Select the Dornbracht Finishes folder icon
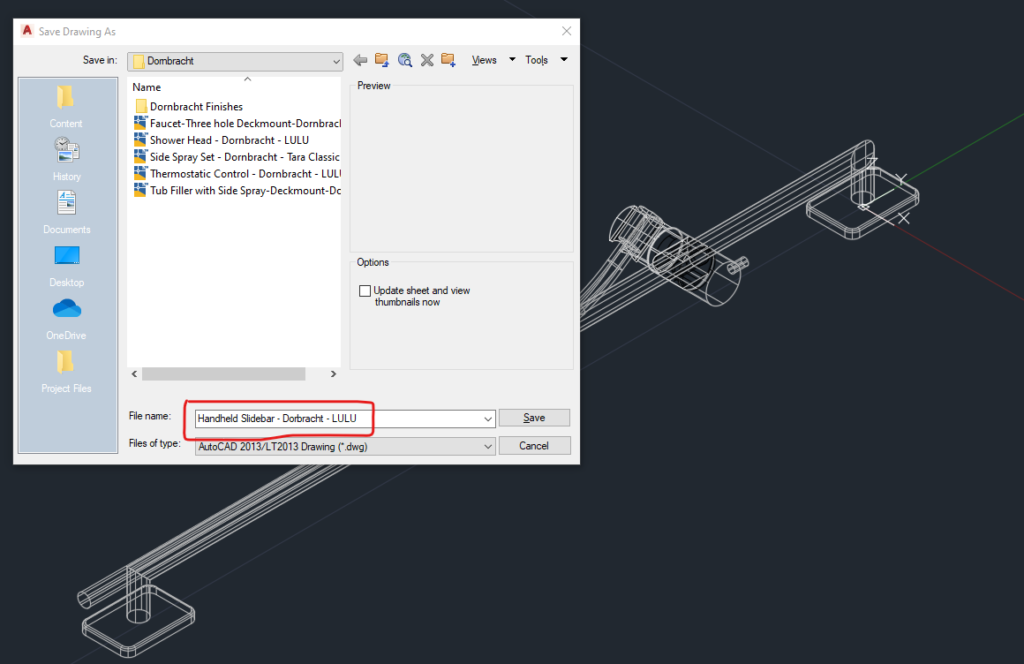 [x=140, y=106]
